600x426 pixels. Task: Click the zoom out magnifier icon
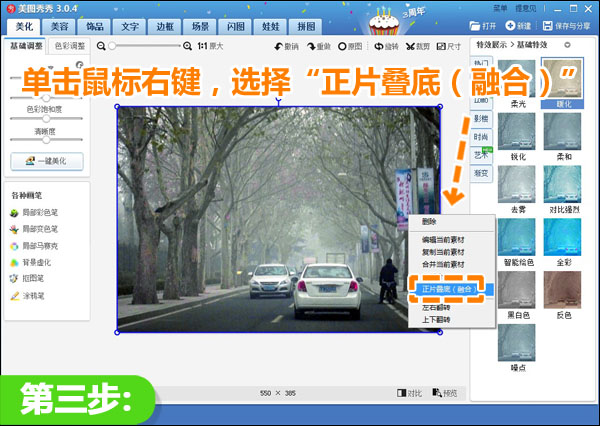coord(101,46)
